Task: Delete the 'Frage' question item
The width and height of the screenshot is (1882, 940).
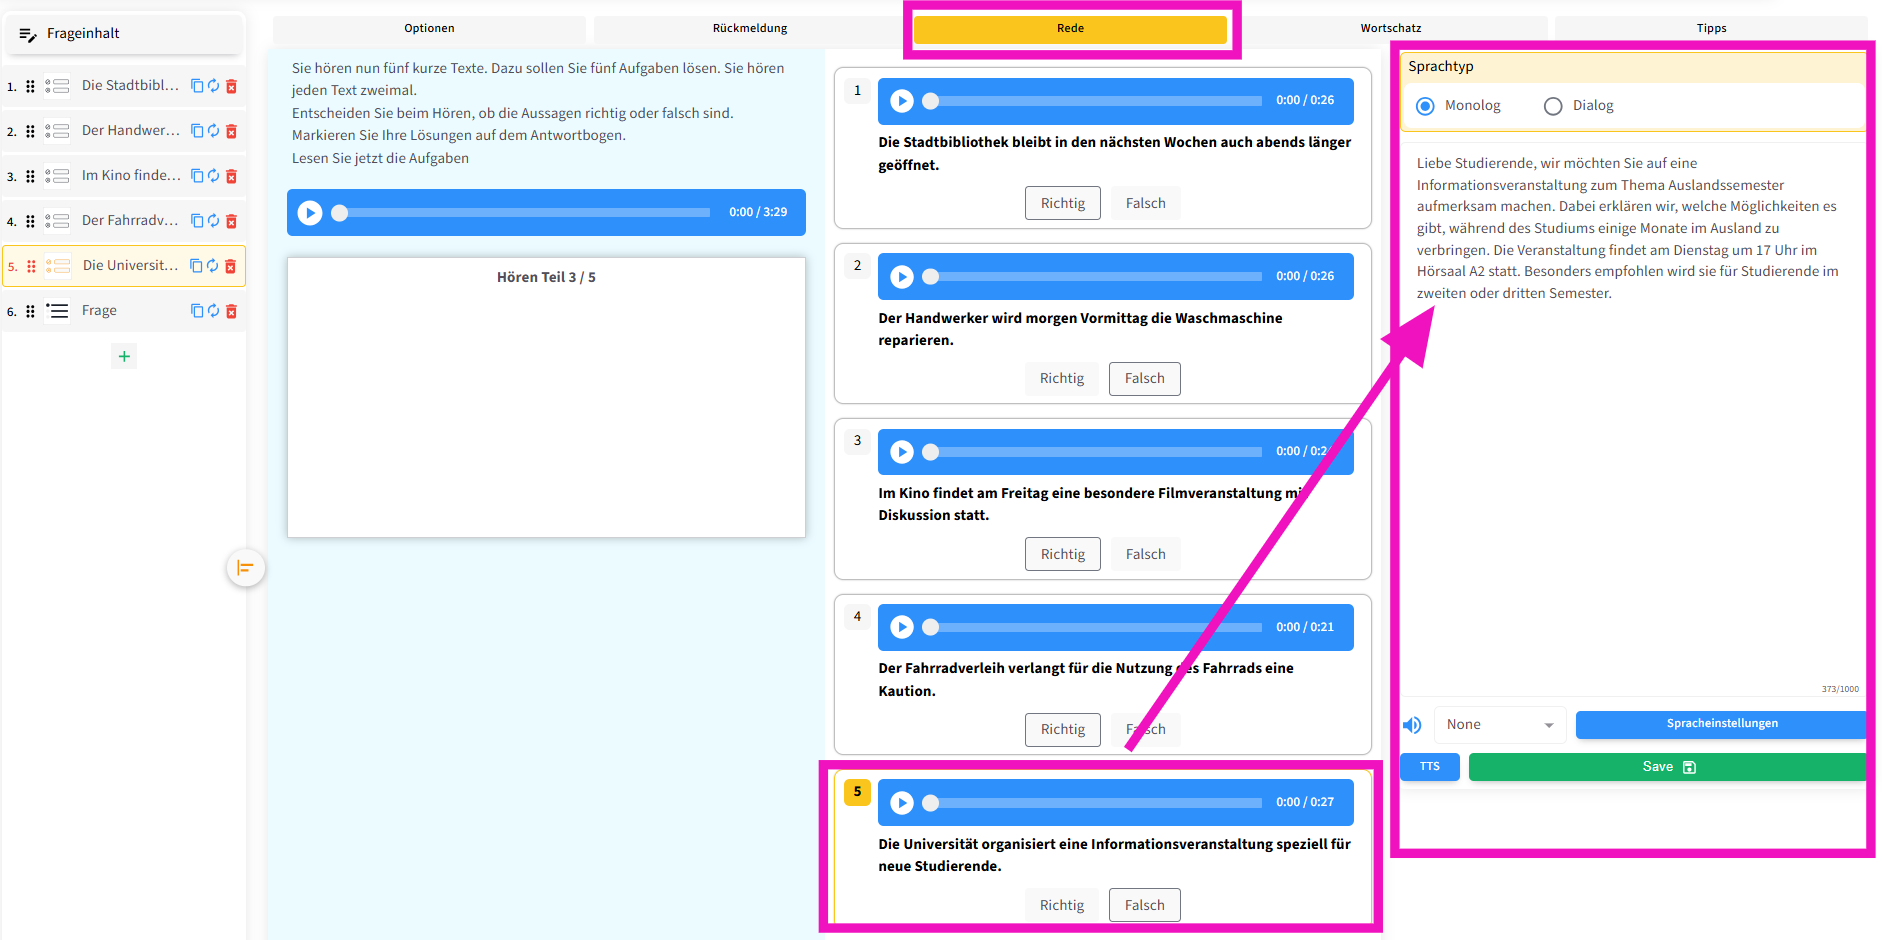Action: (x=231, y=311)
